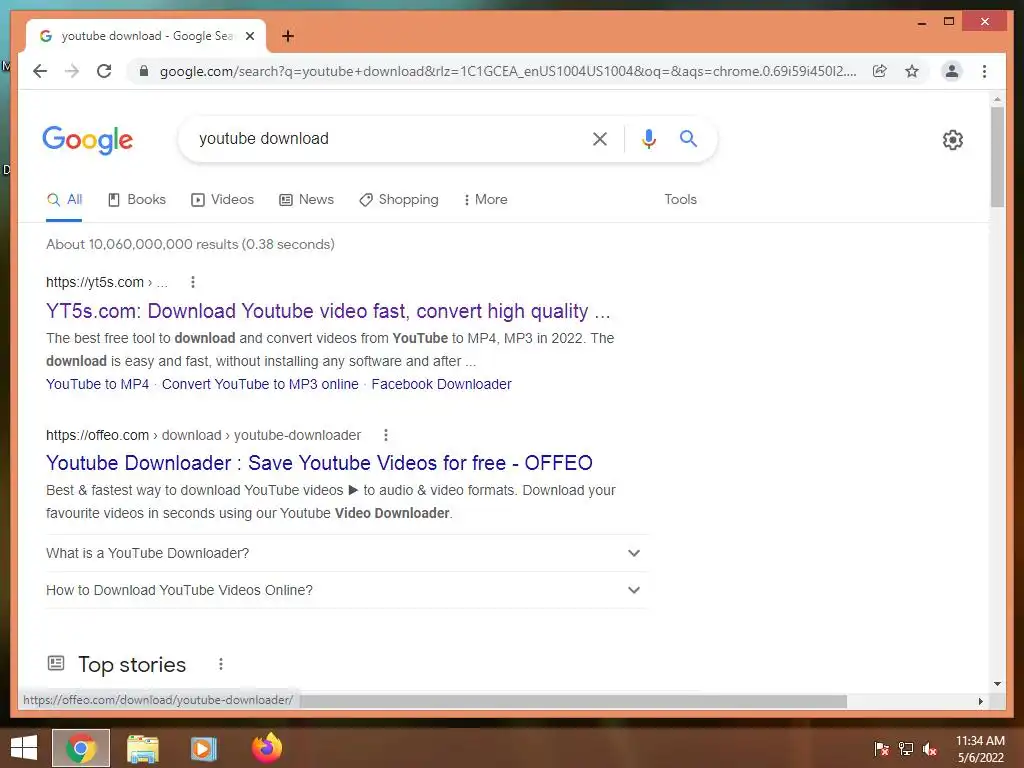Open the Facebook Downloader sitelink
This screenshot has width=1024, height=768.
(x=441, y=385)
